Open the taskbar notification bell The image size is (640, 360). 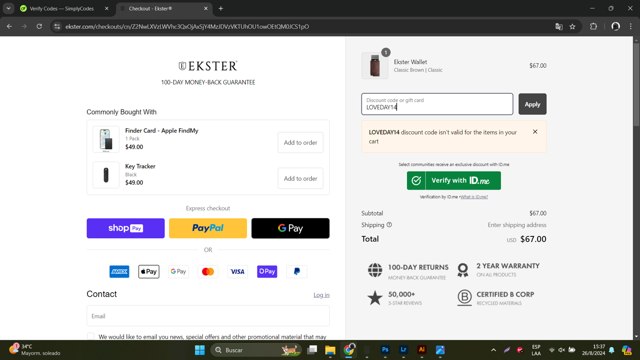[611, 350]
